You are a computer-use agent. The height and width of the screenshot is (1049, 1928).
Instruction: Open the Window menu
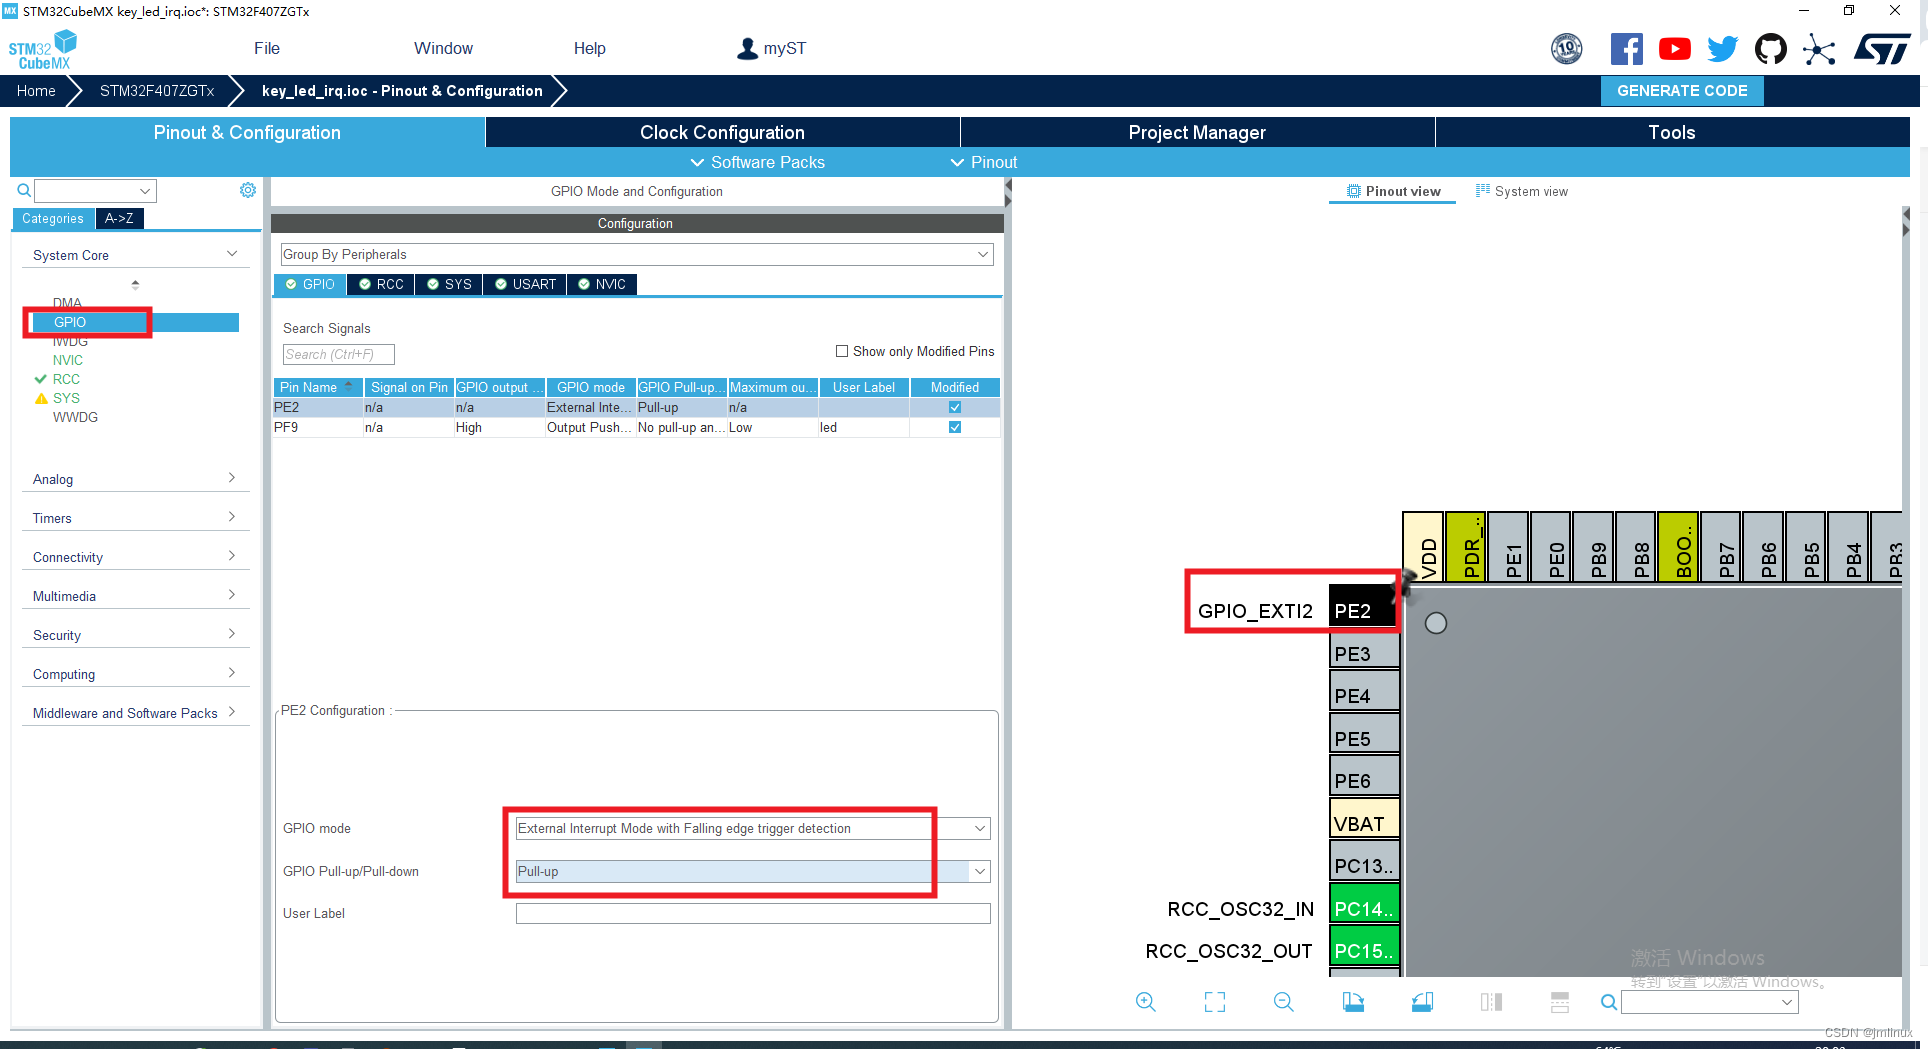click(x=443, y=48)
